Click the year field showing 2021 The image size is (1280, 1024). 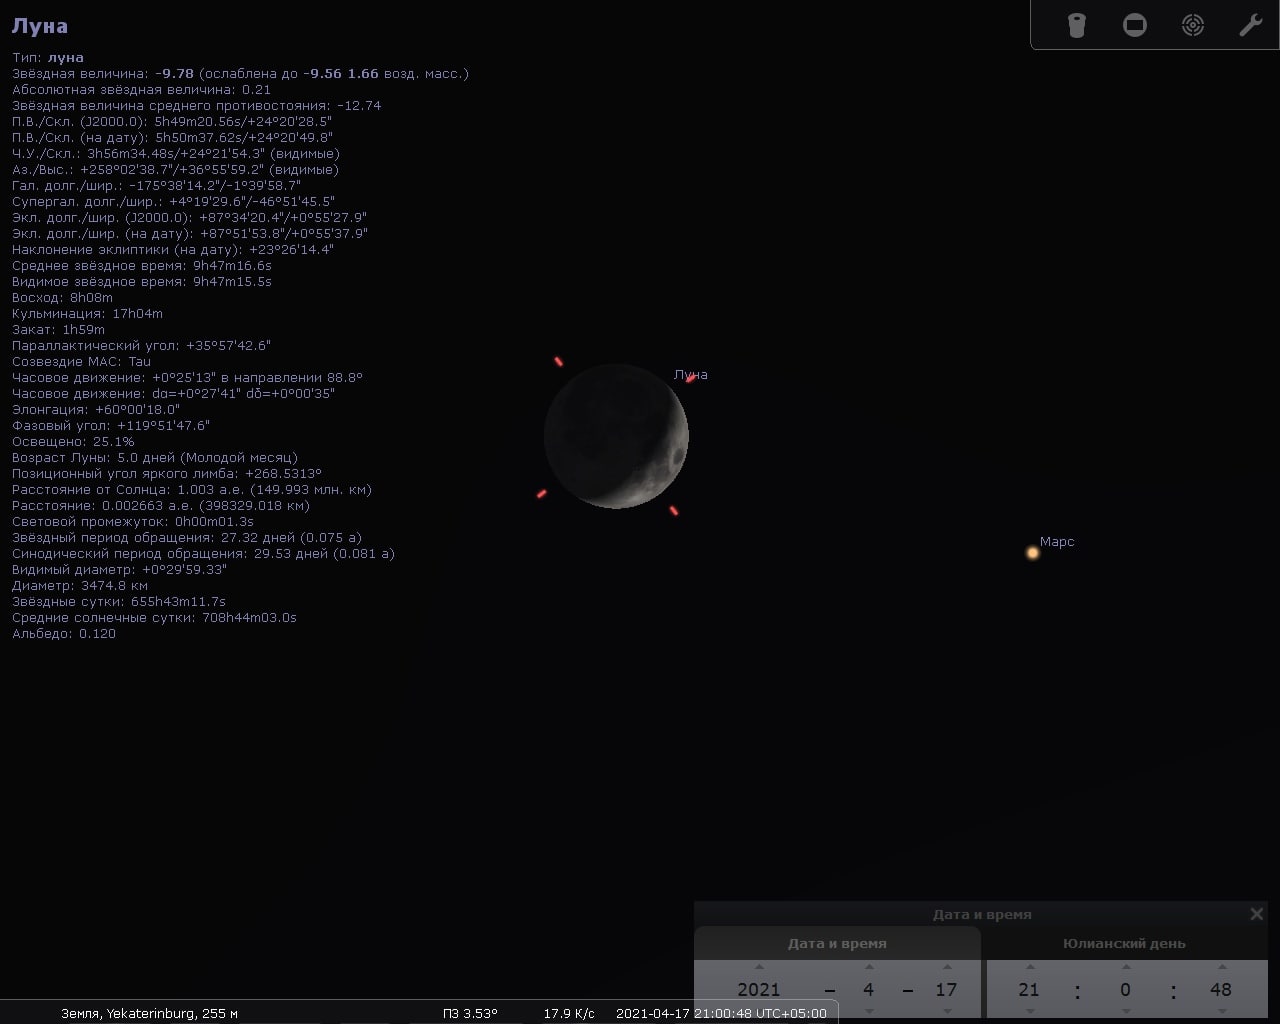click(x=759, y=990)
